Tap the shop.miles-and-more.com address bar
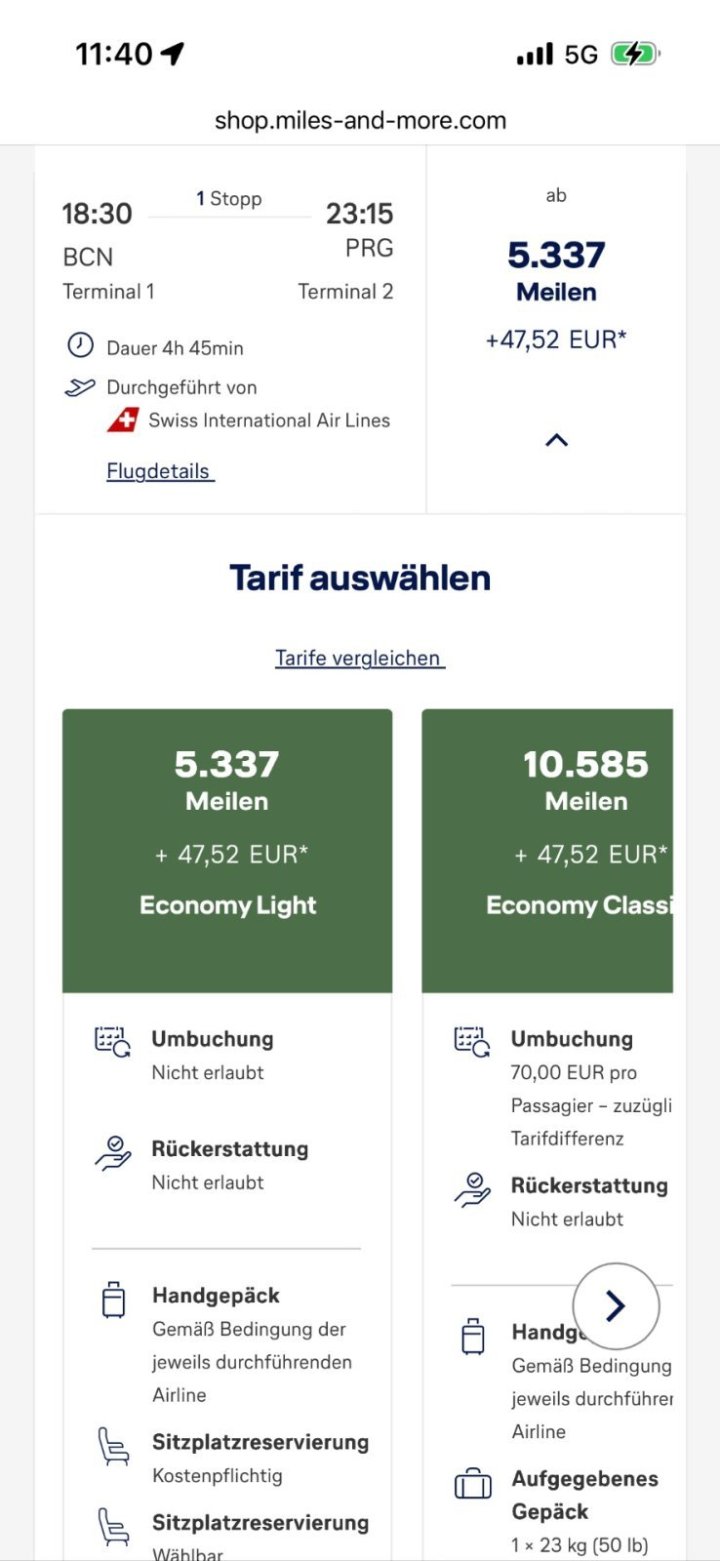 coord(360,121)
